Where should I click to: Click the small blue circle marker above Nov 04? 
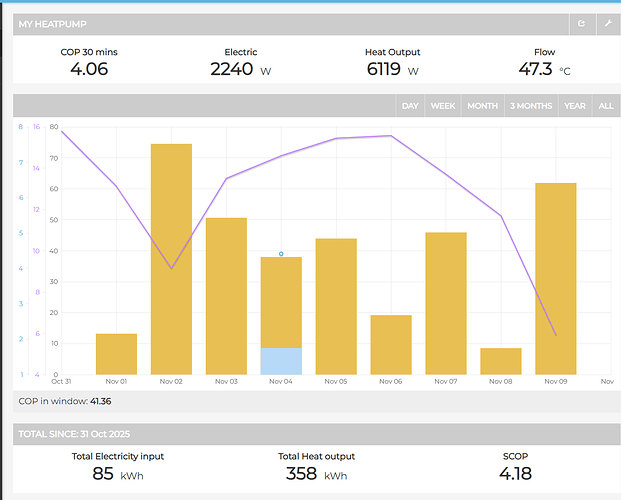tap(281, 254)
